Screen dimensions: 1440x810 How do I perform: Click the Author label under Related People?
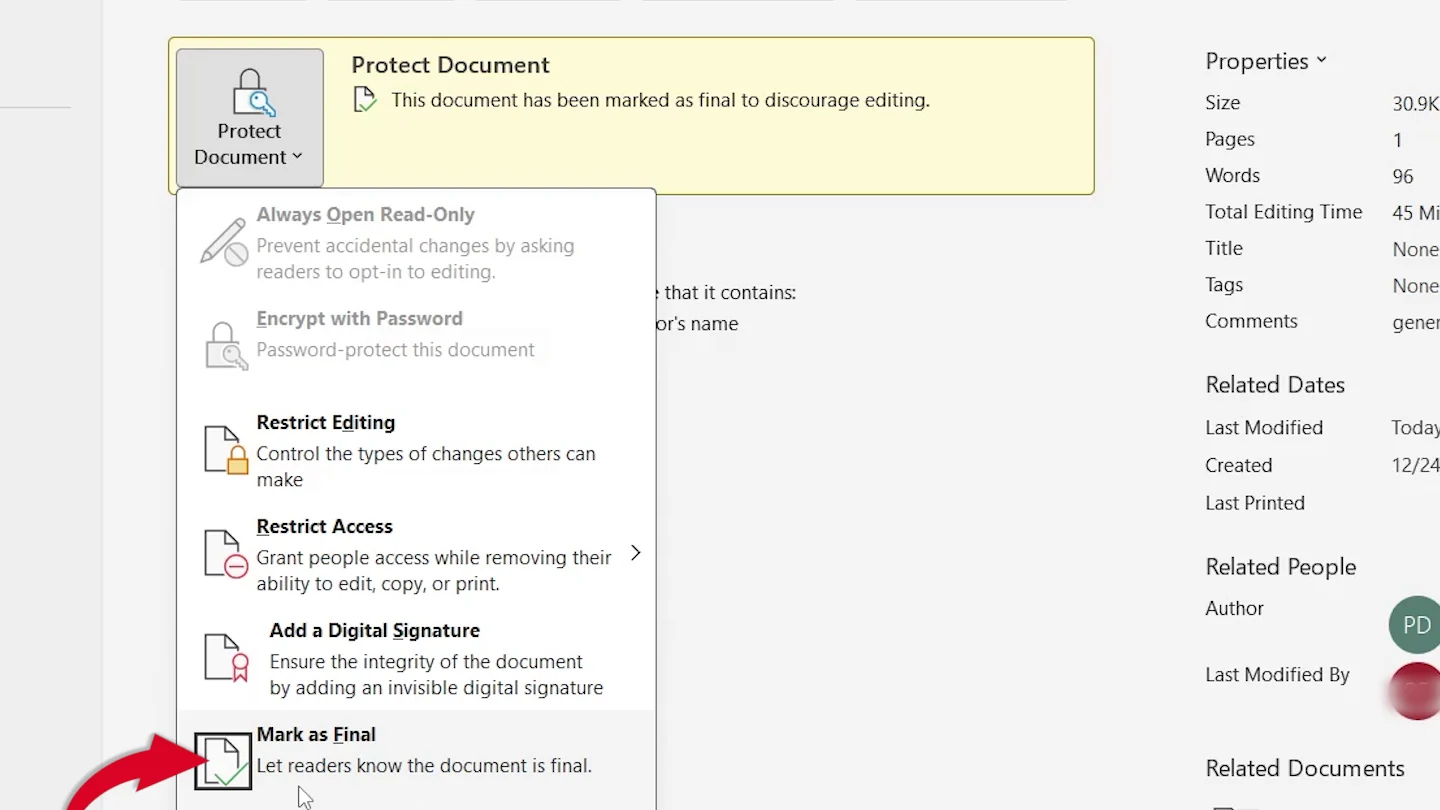tap(1234, 608)
